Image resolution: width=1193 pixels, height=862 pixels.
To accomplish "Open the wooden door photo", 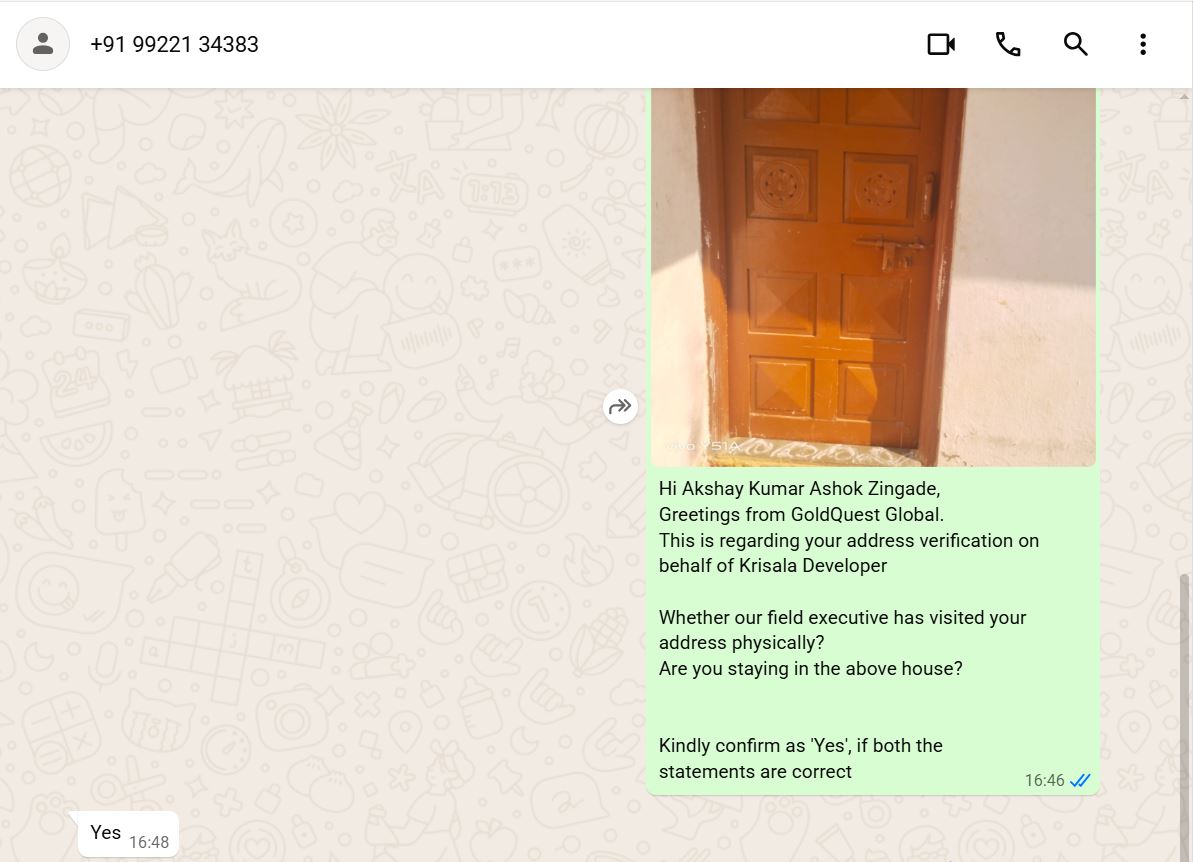I will point(873,277).
